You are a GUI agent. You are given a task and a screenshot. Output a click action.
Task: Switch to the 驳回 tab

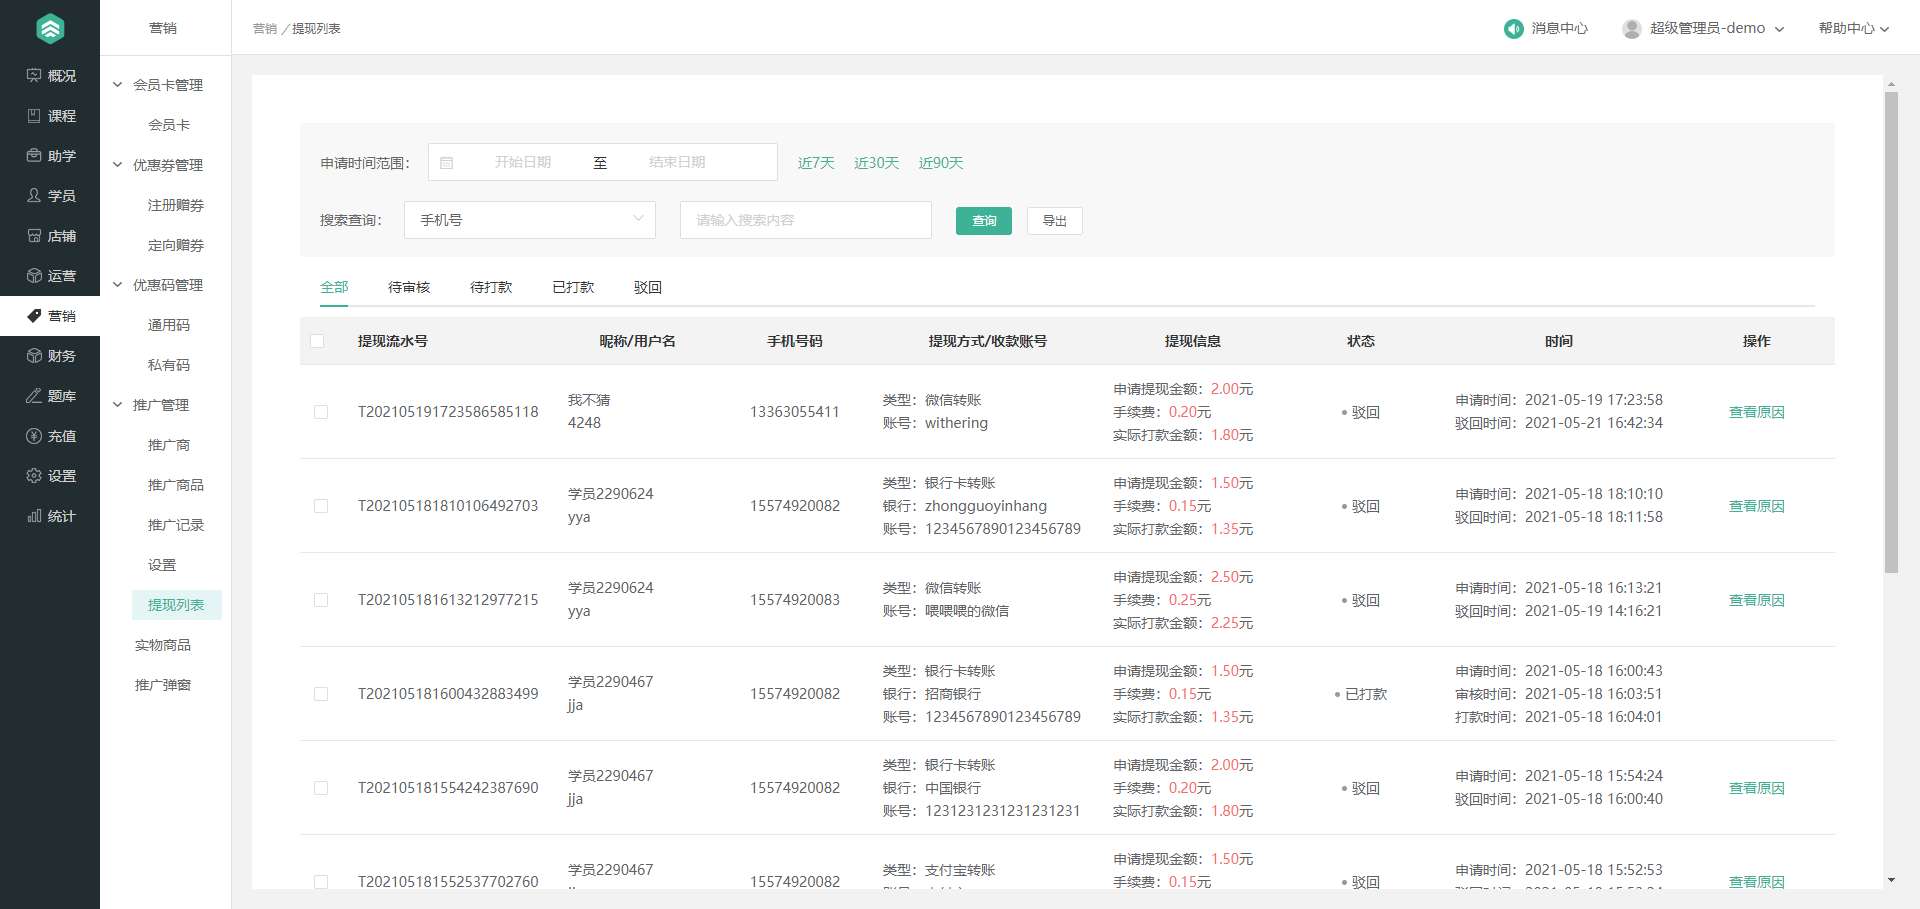(648, 287)
